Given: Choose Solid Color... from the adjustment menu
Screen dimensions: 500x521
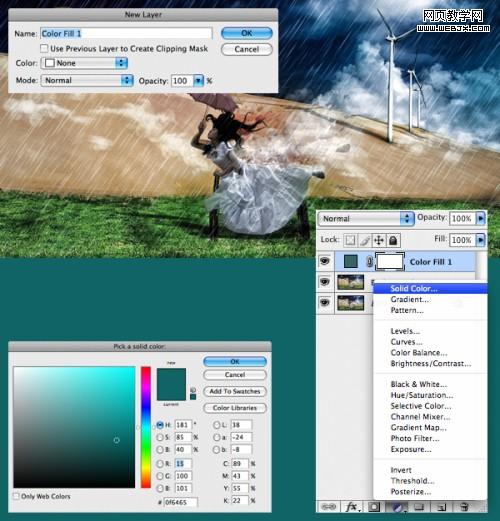Looking at the screenshot, I should coord(430,289).
